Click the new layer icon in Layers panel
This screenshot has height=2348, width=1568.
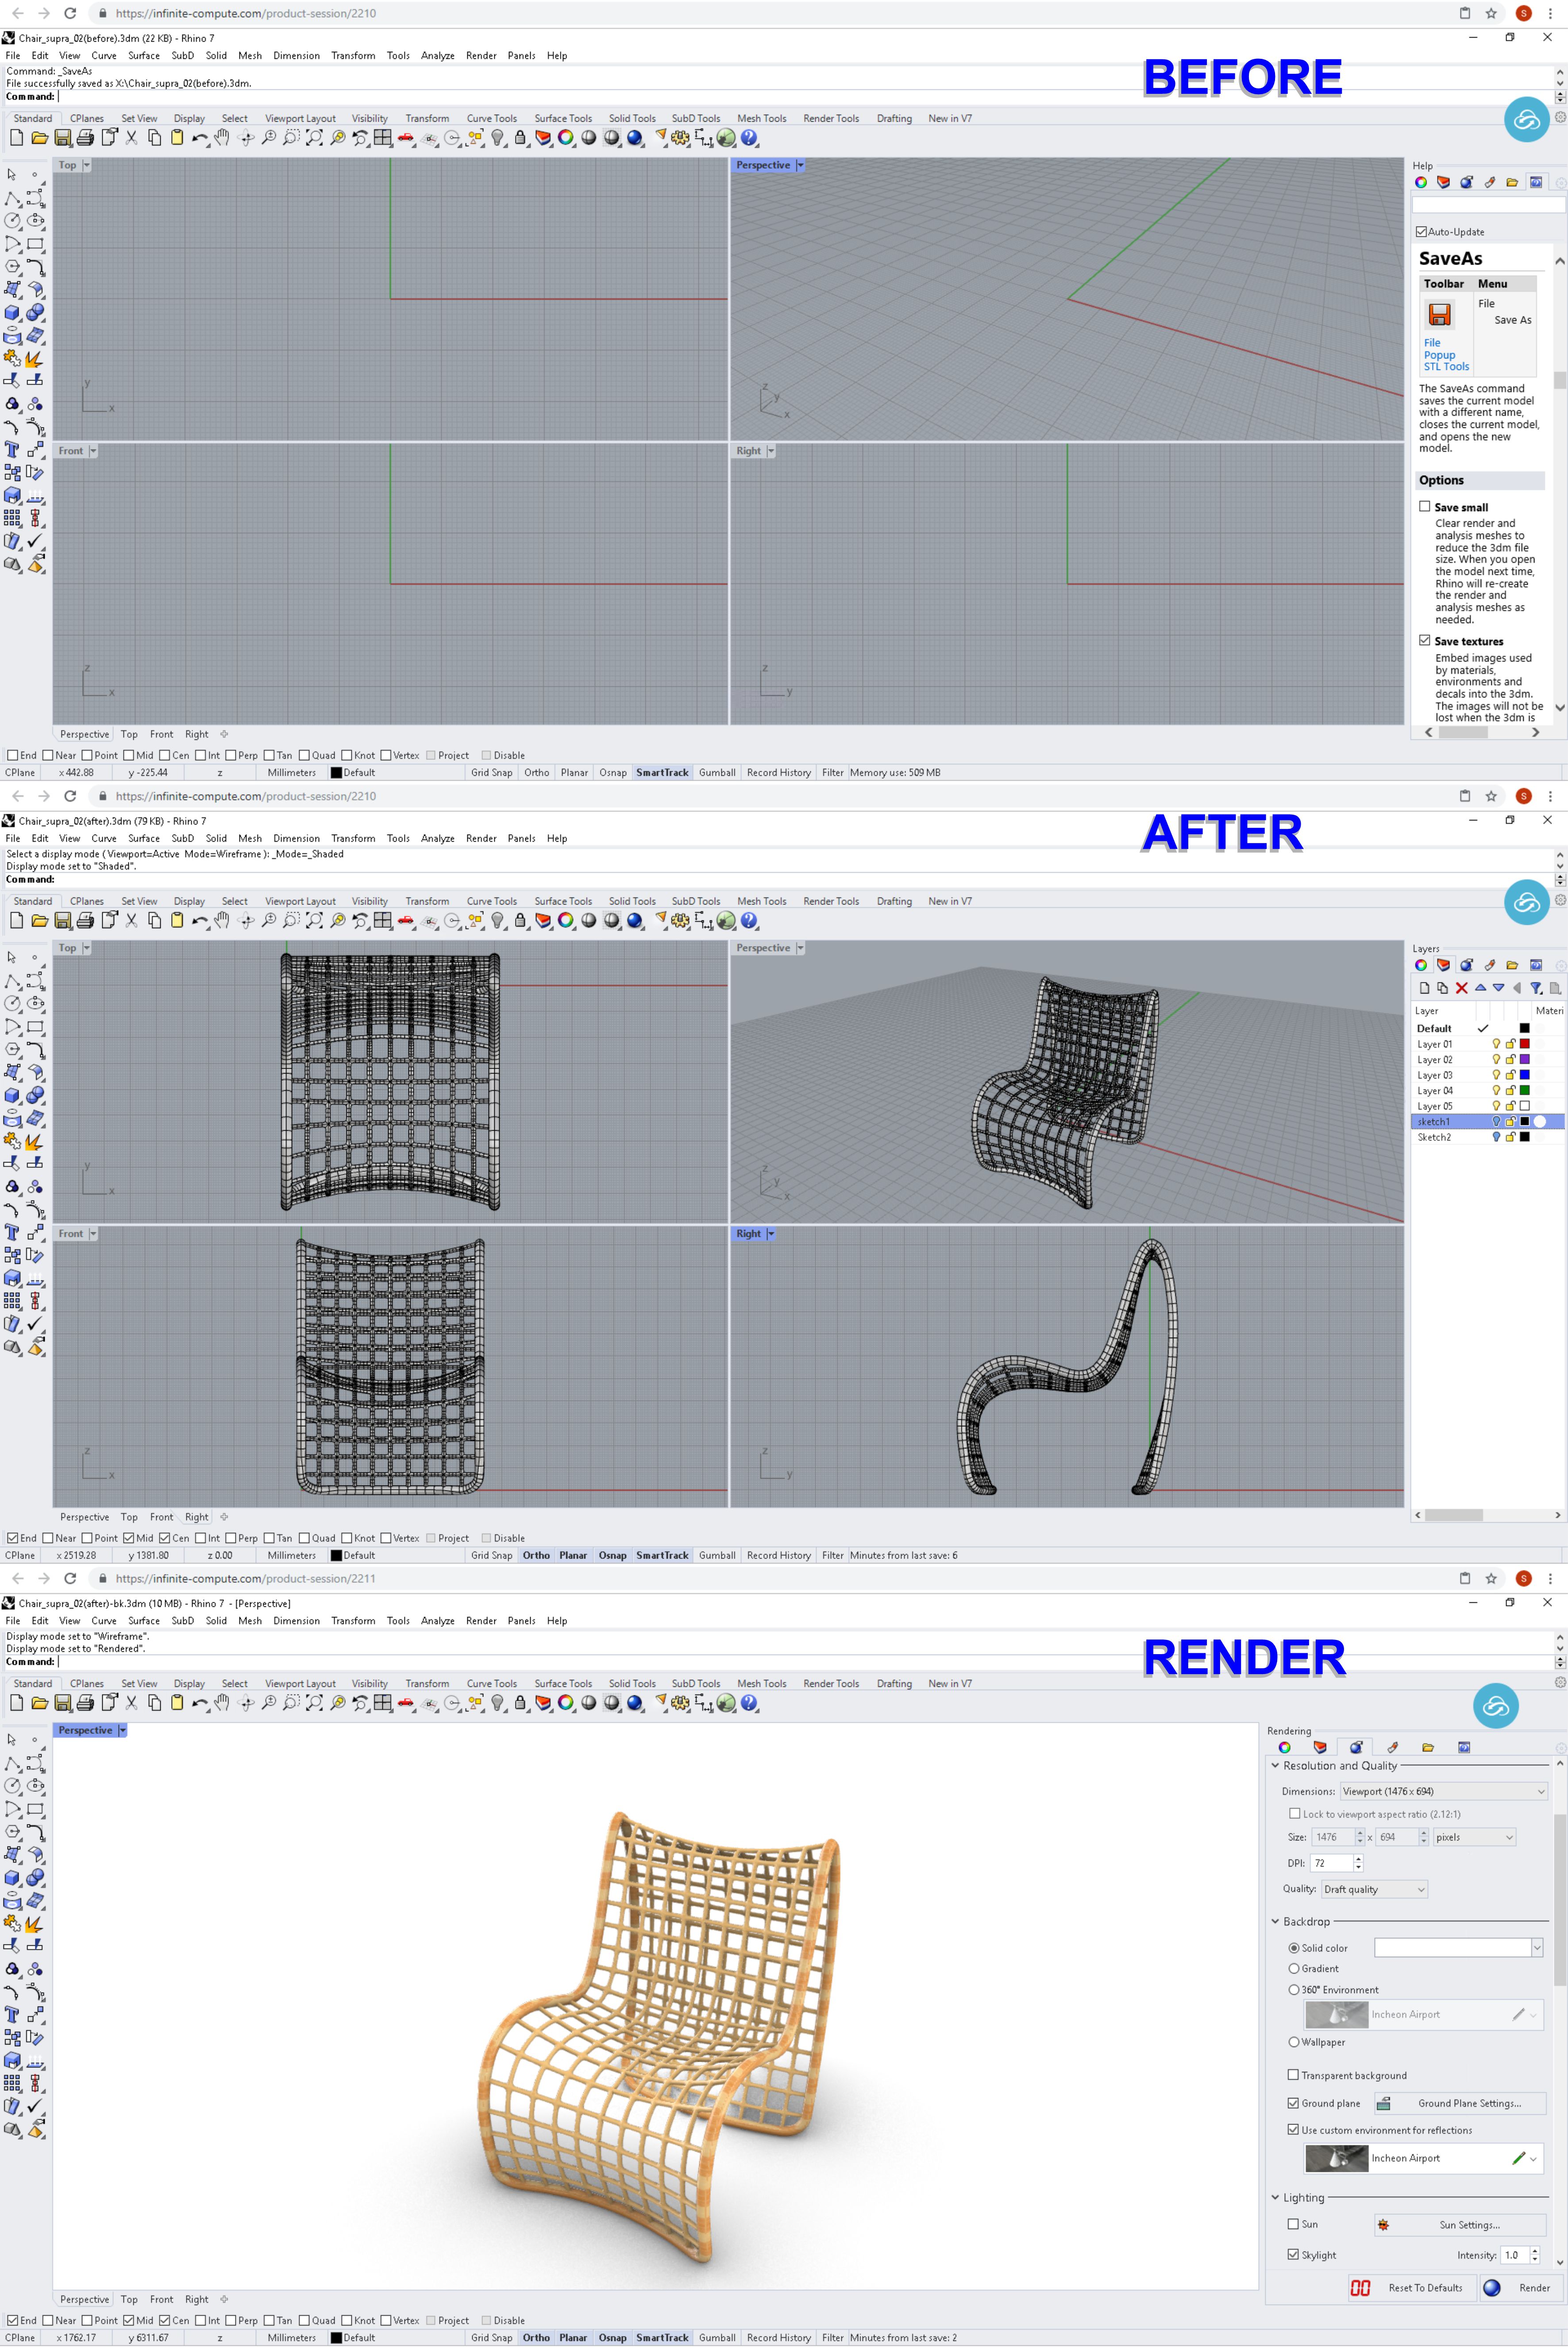click(x=1424, y=988)
